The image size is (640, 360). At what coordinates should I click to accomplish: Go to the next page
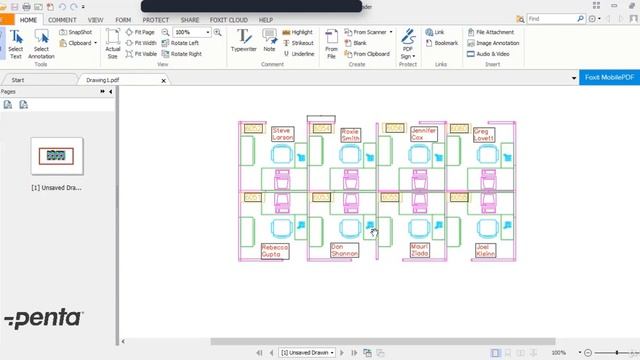pos(342,352)
